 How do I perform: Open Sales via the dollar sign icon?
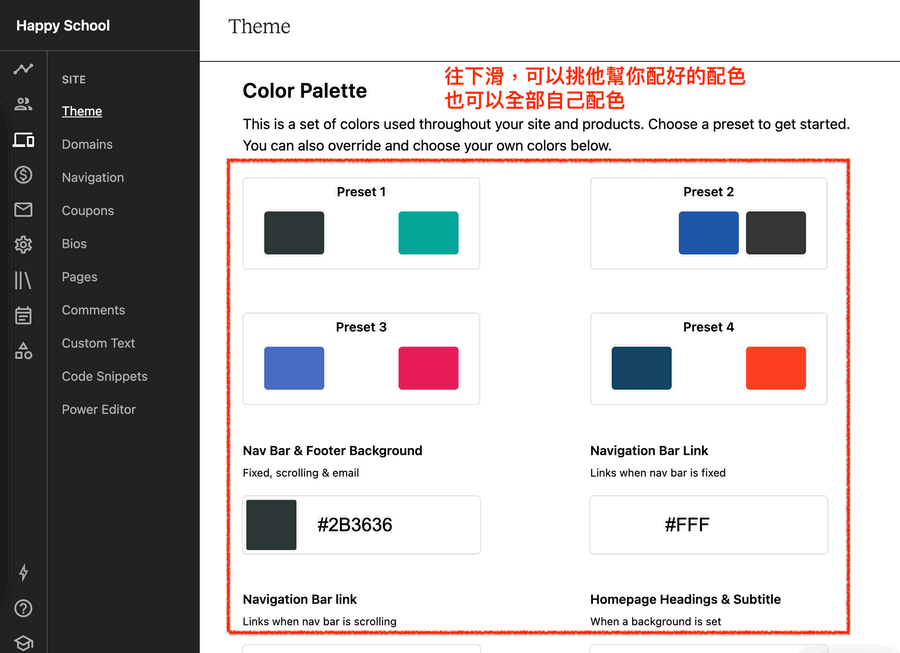pyautogui.click(x=23, y=175)
